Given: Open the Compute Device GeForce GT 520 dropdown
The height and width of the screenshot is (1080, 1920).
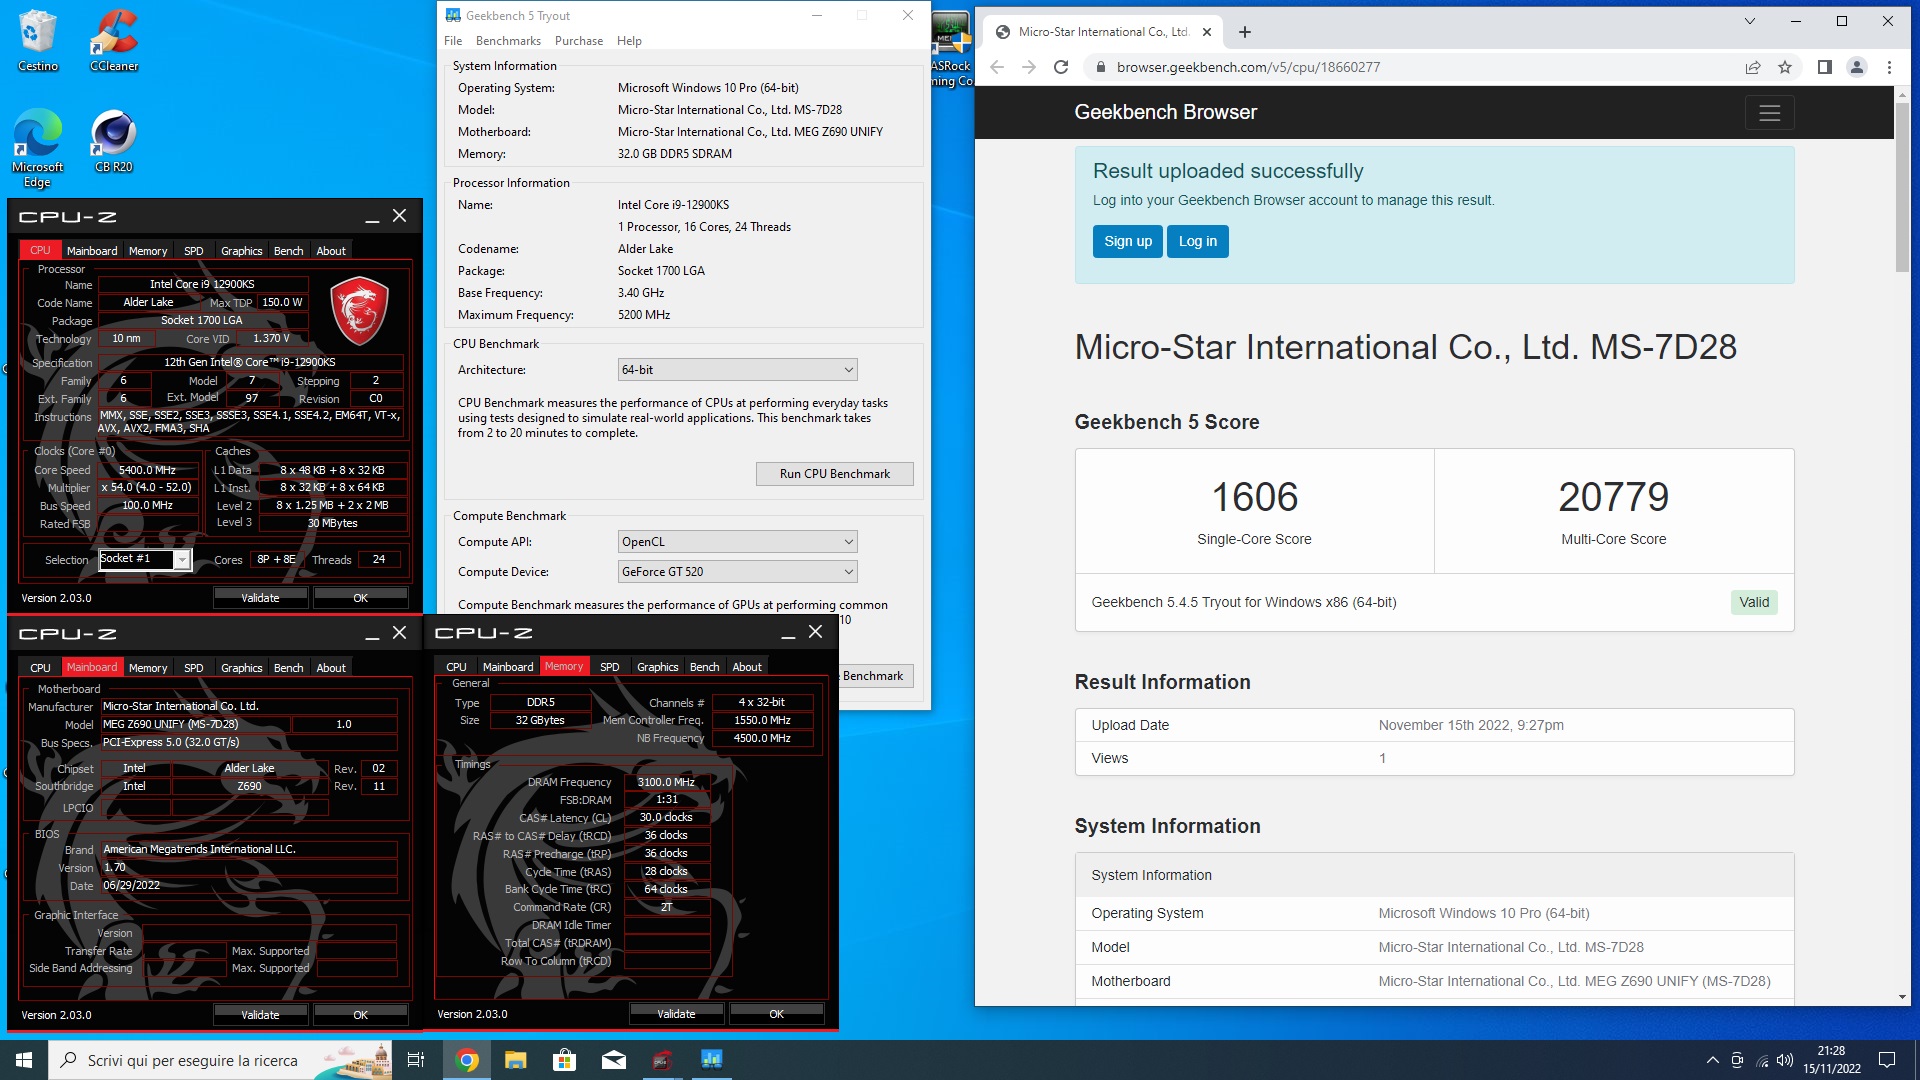Looking at the screenshot, I should (738, 572).
